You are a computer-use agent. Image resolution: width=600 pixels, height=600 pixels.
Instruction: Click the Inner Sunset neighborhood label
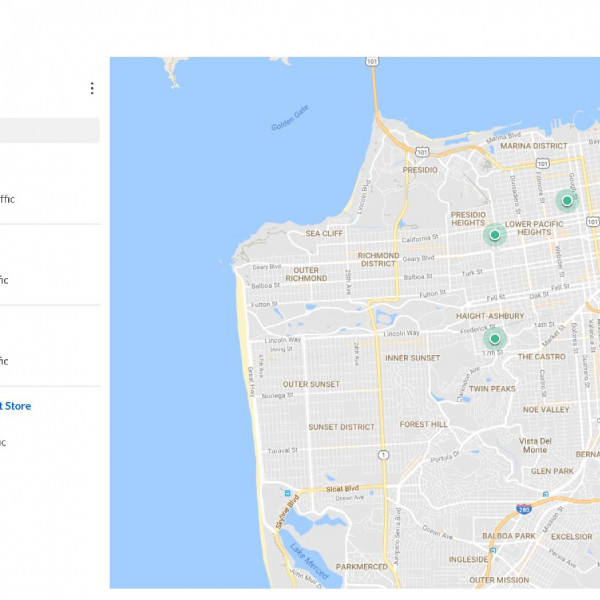click(x=412, y=357)
